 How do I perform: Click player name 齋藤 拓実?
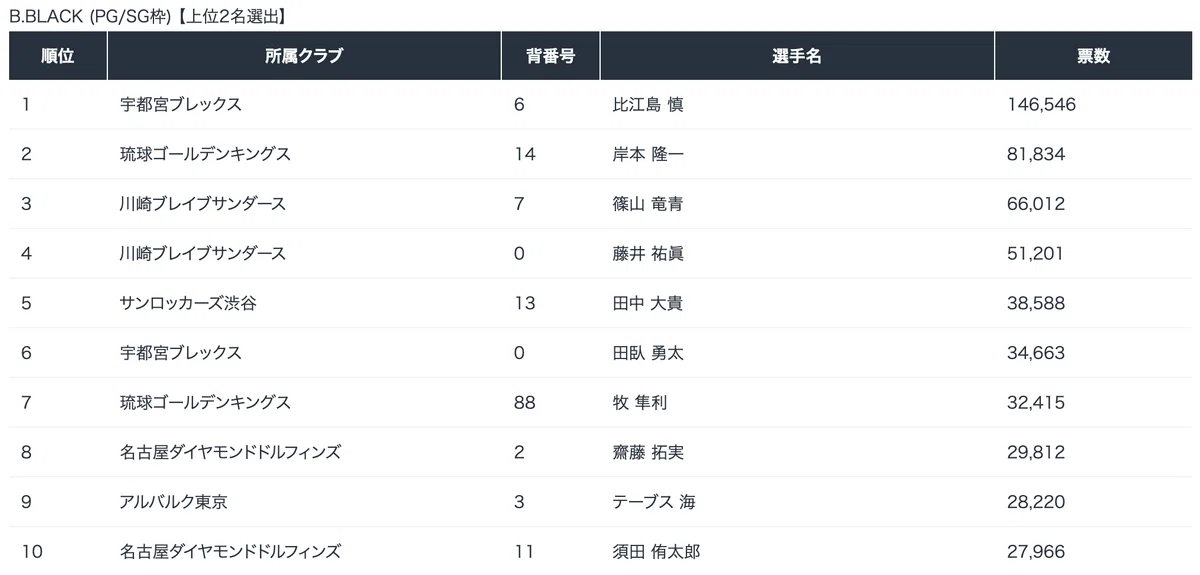648,452
